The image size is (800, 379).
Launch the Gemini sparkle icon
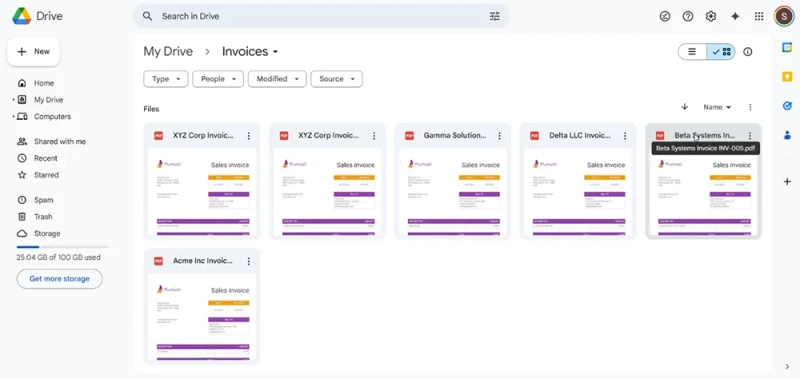pos(735,16)
